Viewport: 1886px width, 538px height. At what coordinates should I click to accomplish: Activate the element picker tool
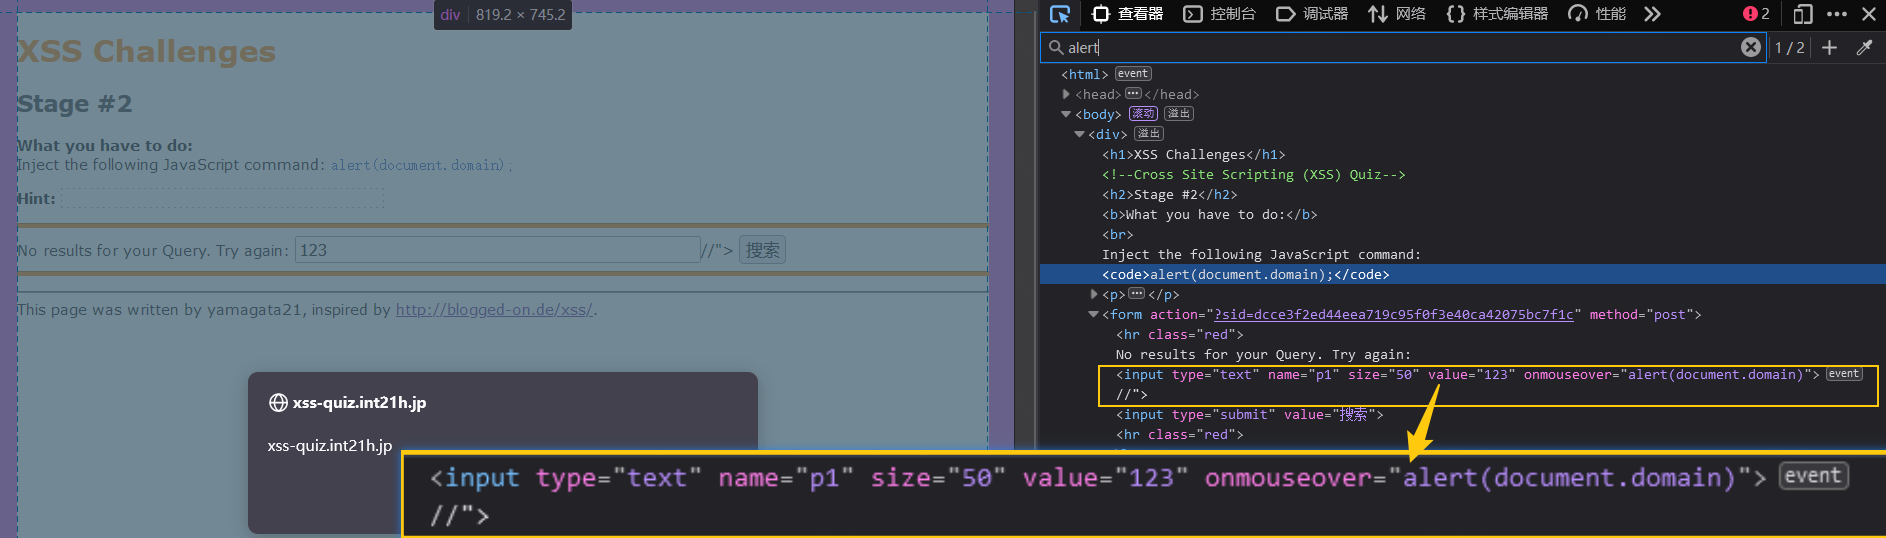click(x=1060, y=14)
